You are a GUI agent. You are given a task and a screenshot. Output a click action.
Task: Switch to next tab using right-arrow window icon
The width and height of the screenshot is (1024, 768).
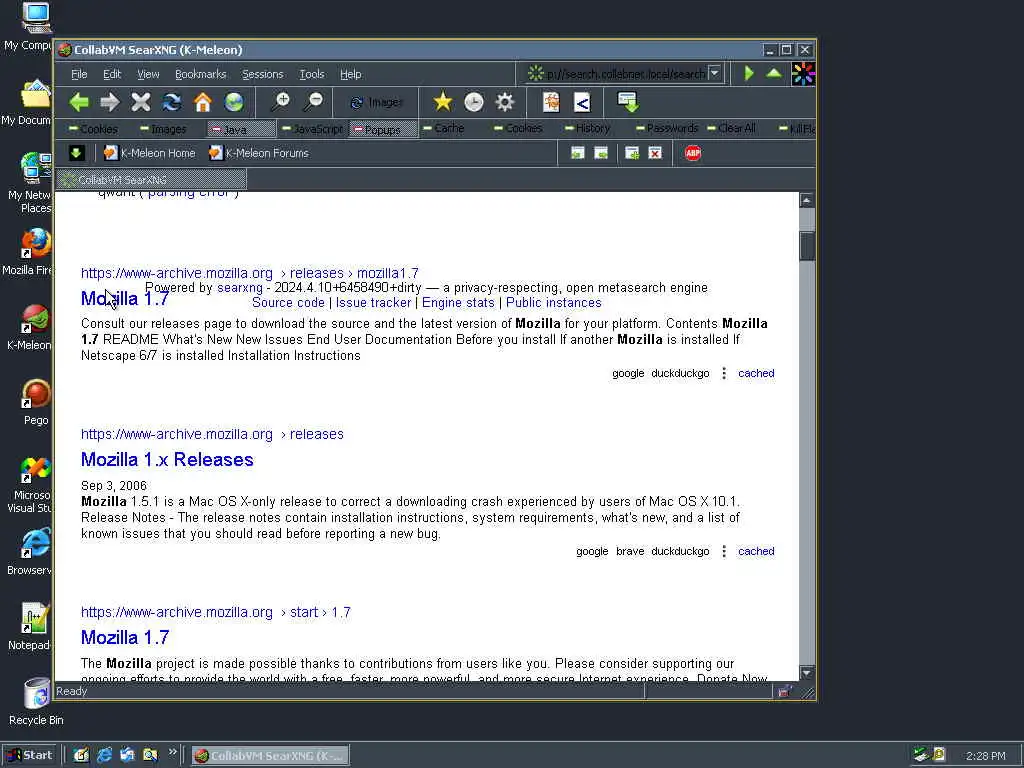point(601,153)
